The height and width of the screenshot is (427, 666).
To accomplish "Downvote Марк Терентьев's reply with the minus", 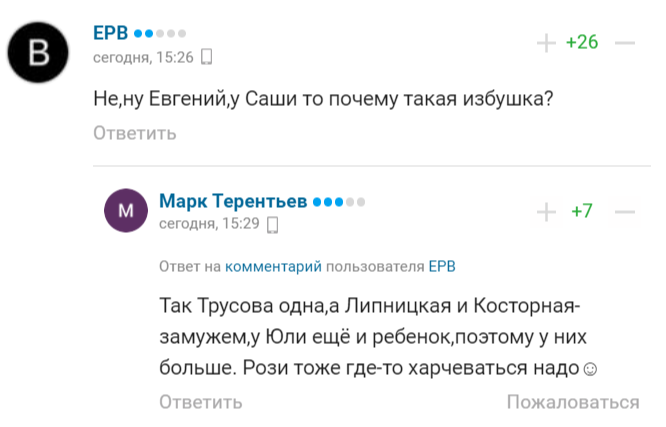I will (625, 211).
